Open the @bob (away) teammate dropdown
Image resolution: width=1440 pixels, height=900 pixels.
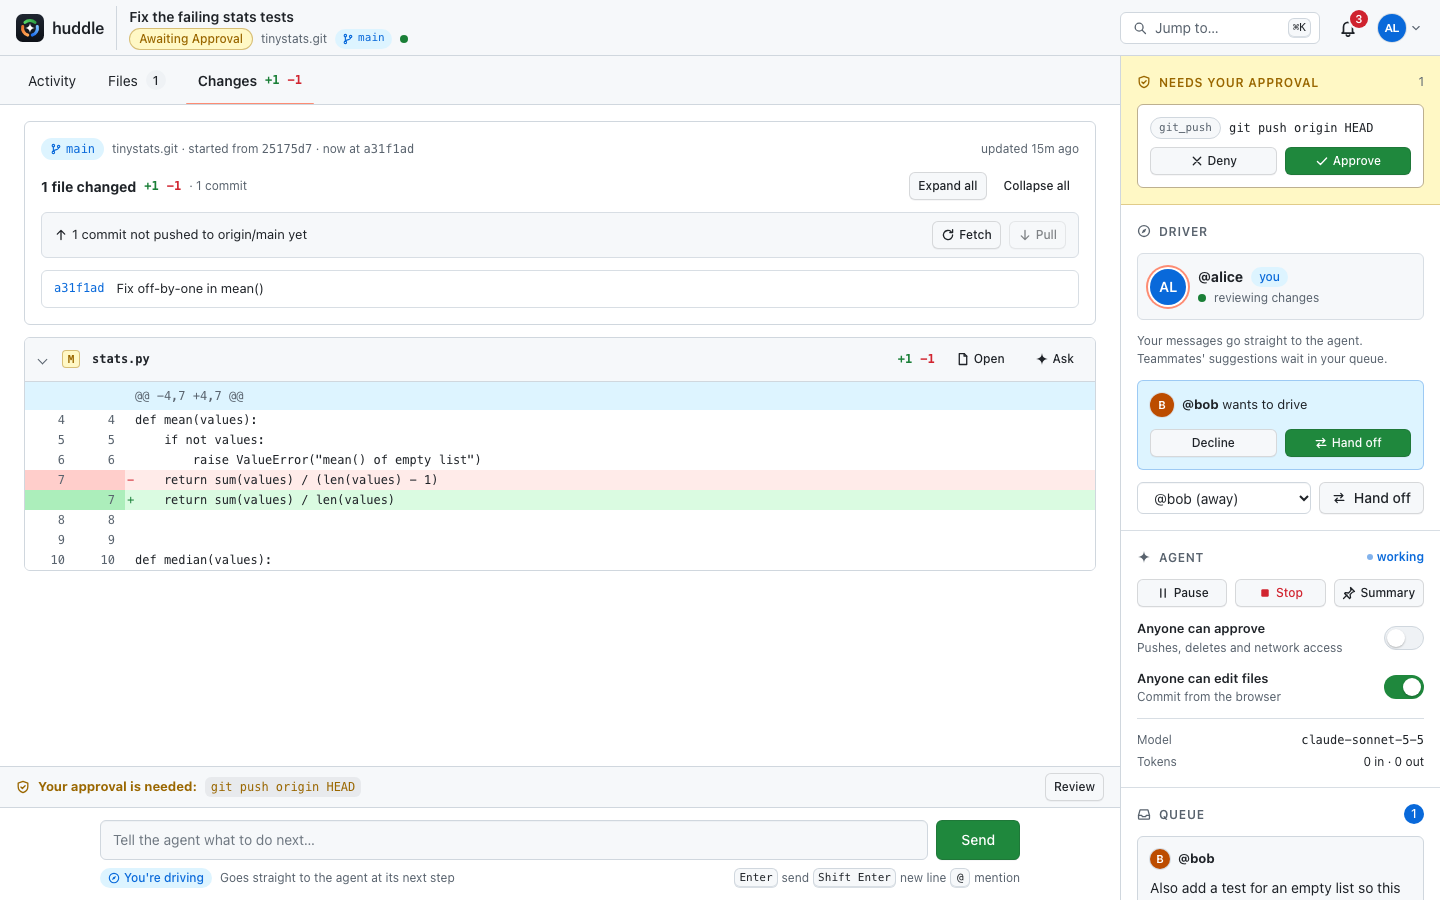1224,498
